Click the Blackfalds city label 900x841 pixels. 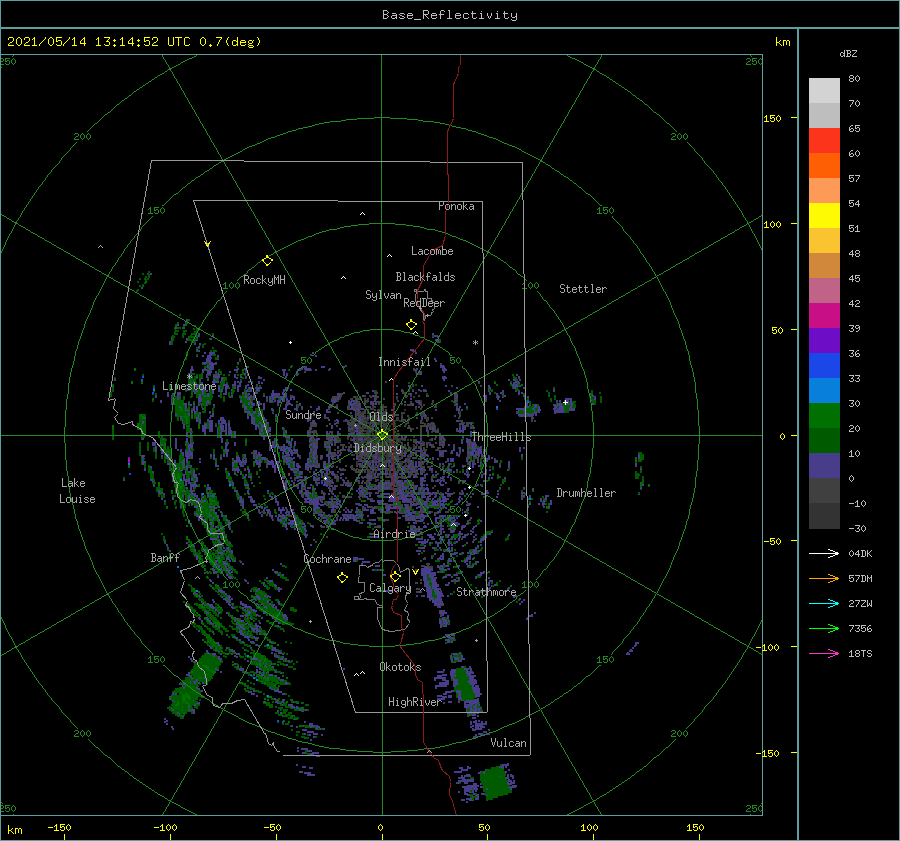[425, 277]
